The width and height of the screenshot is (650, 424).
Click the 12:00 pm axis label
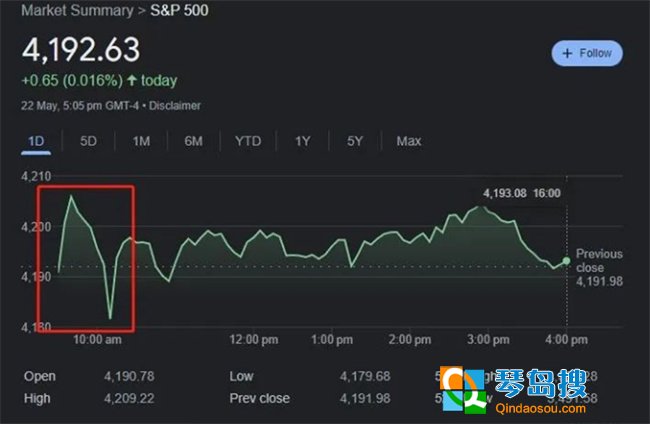coord(254,340)
